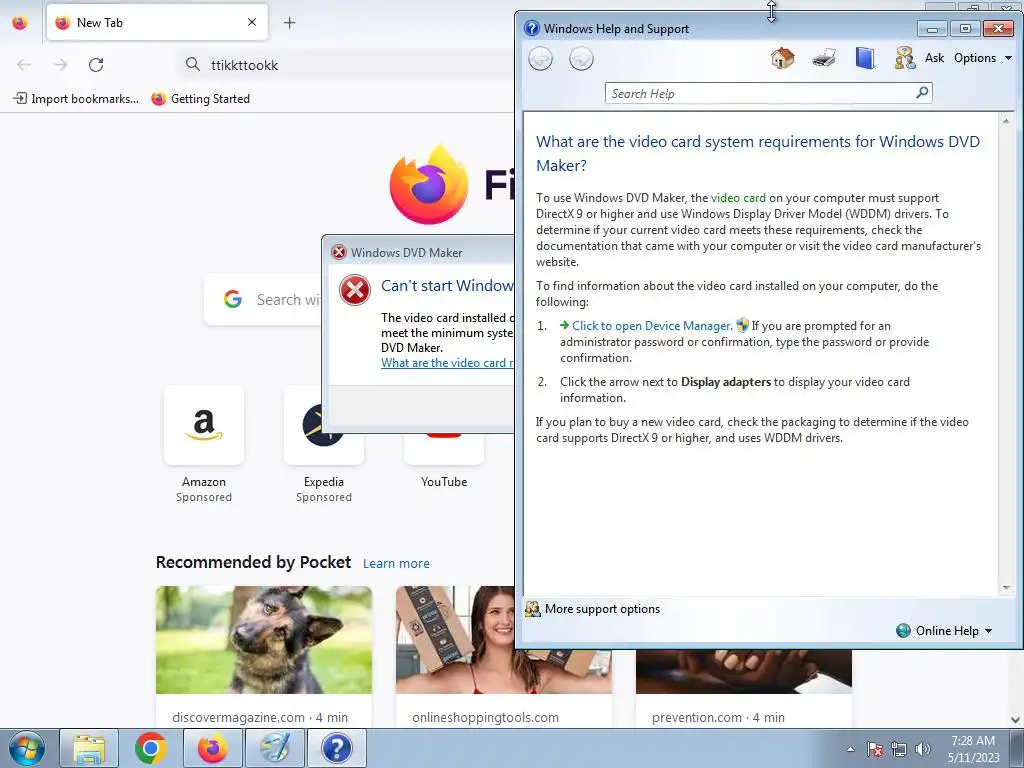Minimize the Windows Help and Support window
Viewport: 1024px width, 768px height.
tap(932, 29)
